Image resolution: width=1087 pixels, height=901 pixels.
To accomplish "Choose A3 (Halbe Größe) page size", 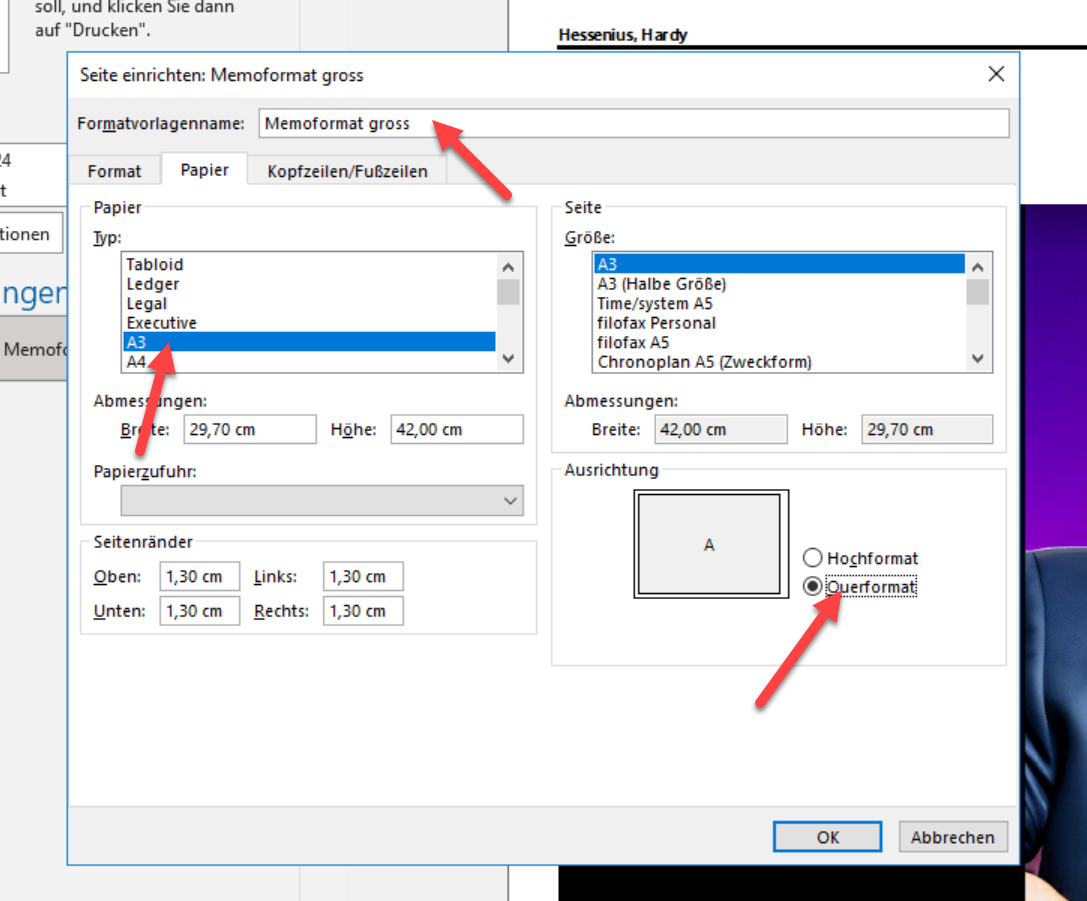I will [779, 283].
